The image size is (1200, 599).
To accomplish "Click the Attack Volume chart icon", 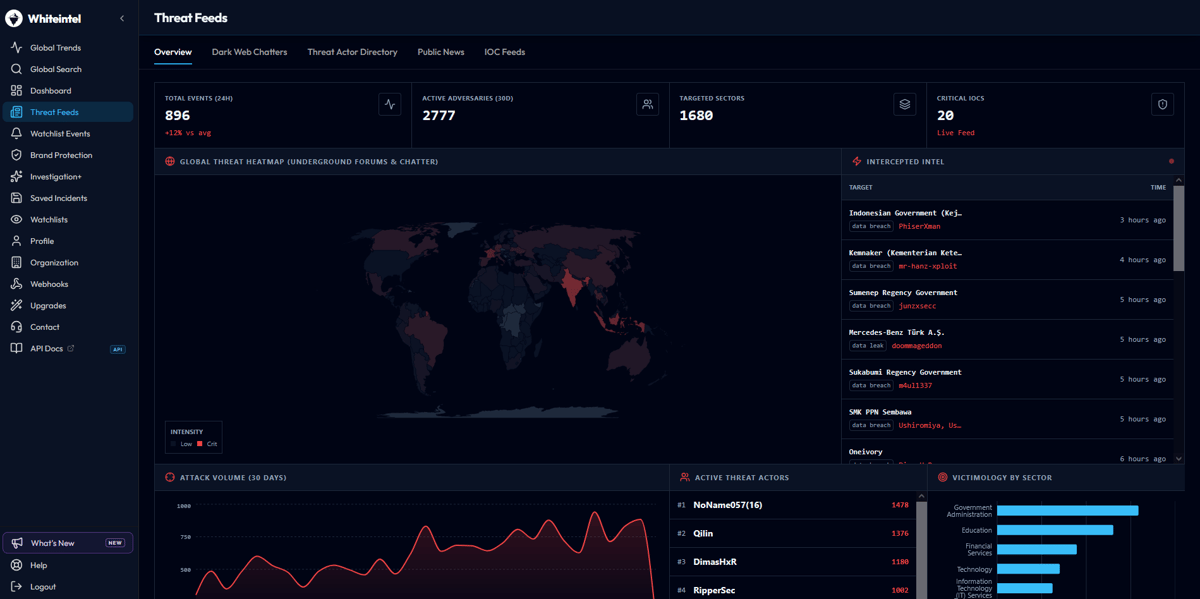I will 170,478.
